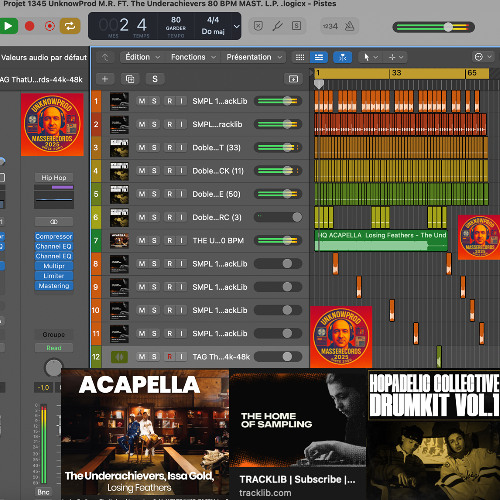Open the Limiter plug-in slot
500x500 pixels.
pyautogui.click(x=54, y=276)
